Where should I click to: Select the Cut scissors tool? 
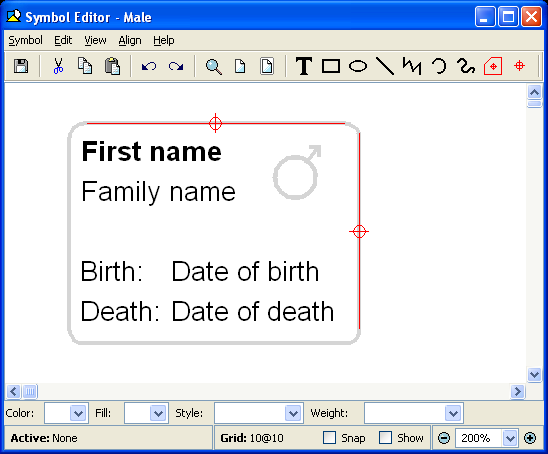click(58, 66)
